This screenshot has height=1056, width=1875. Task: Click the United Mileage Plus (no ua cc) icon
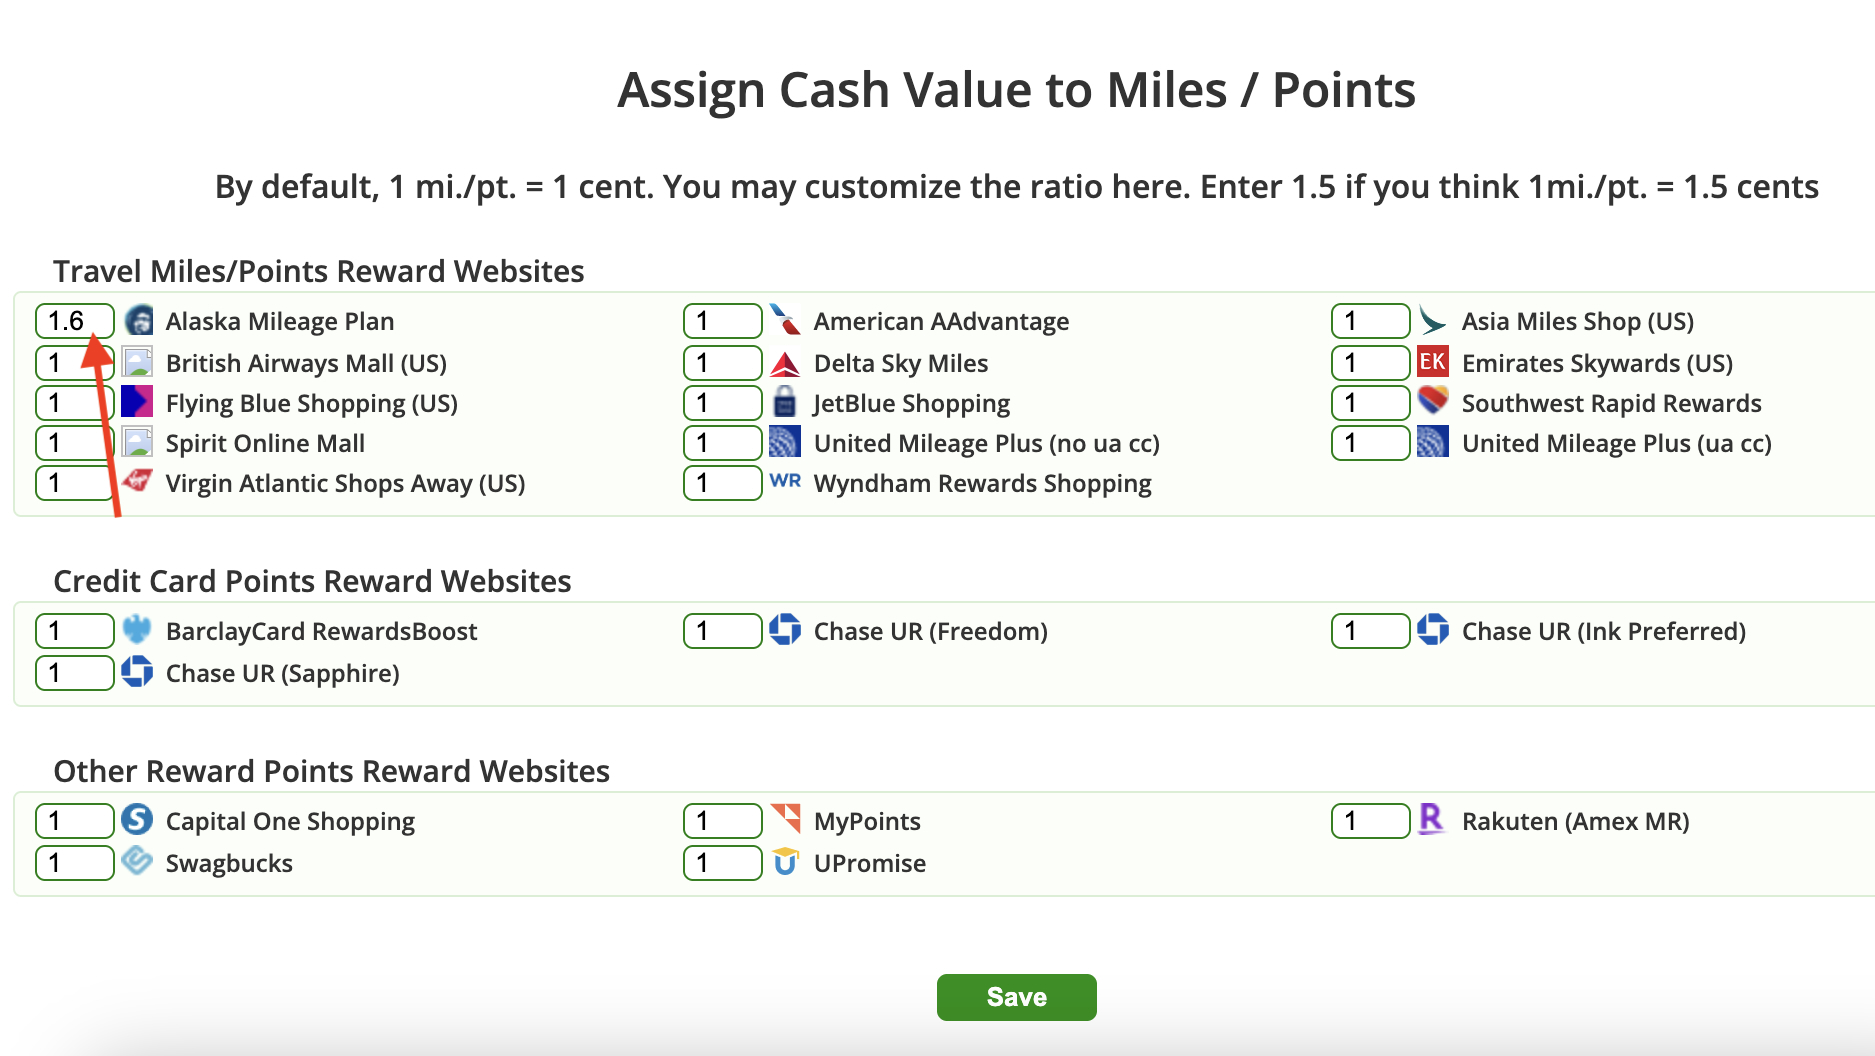click(x=785, y=441)
